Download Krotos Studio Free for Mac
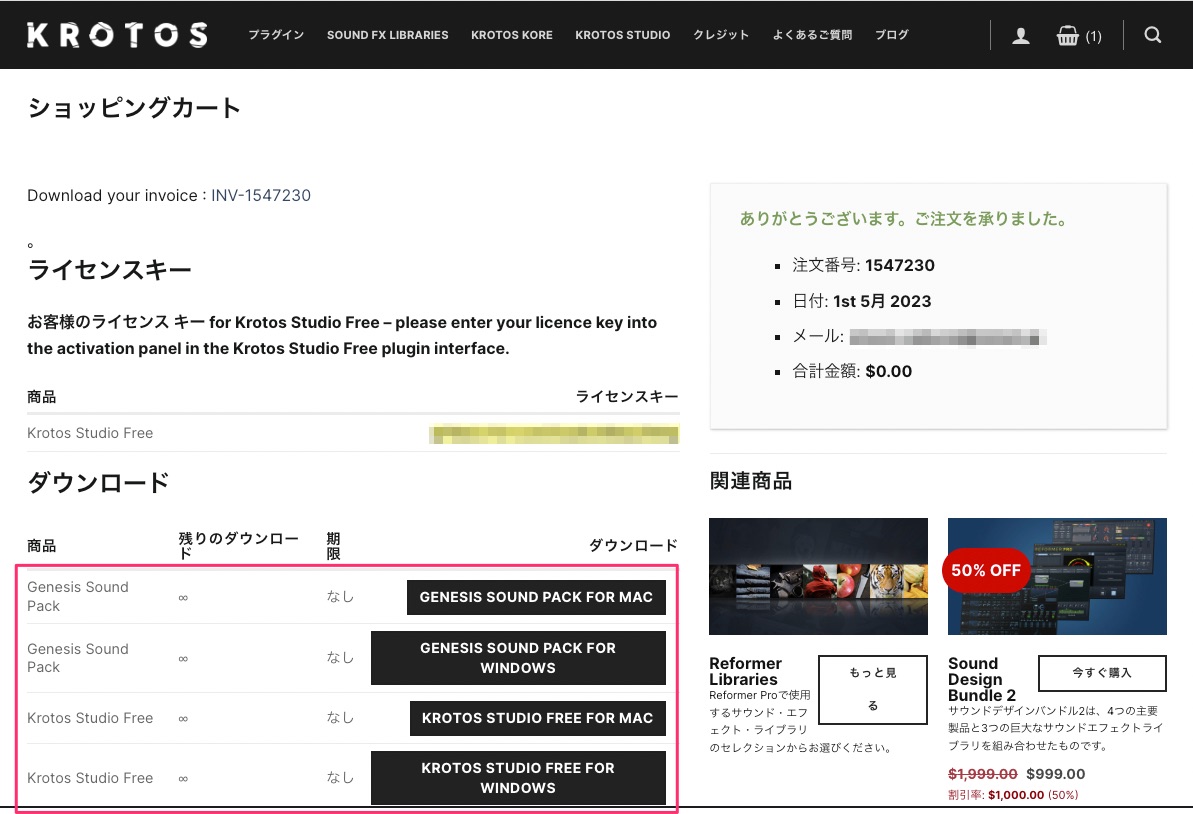The width and height of the screenshot is (1193, 814). pos(538,718)
